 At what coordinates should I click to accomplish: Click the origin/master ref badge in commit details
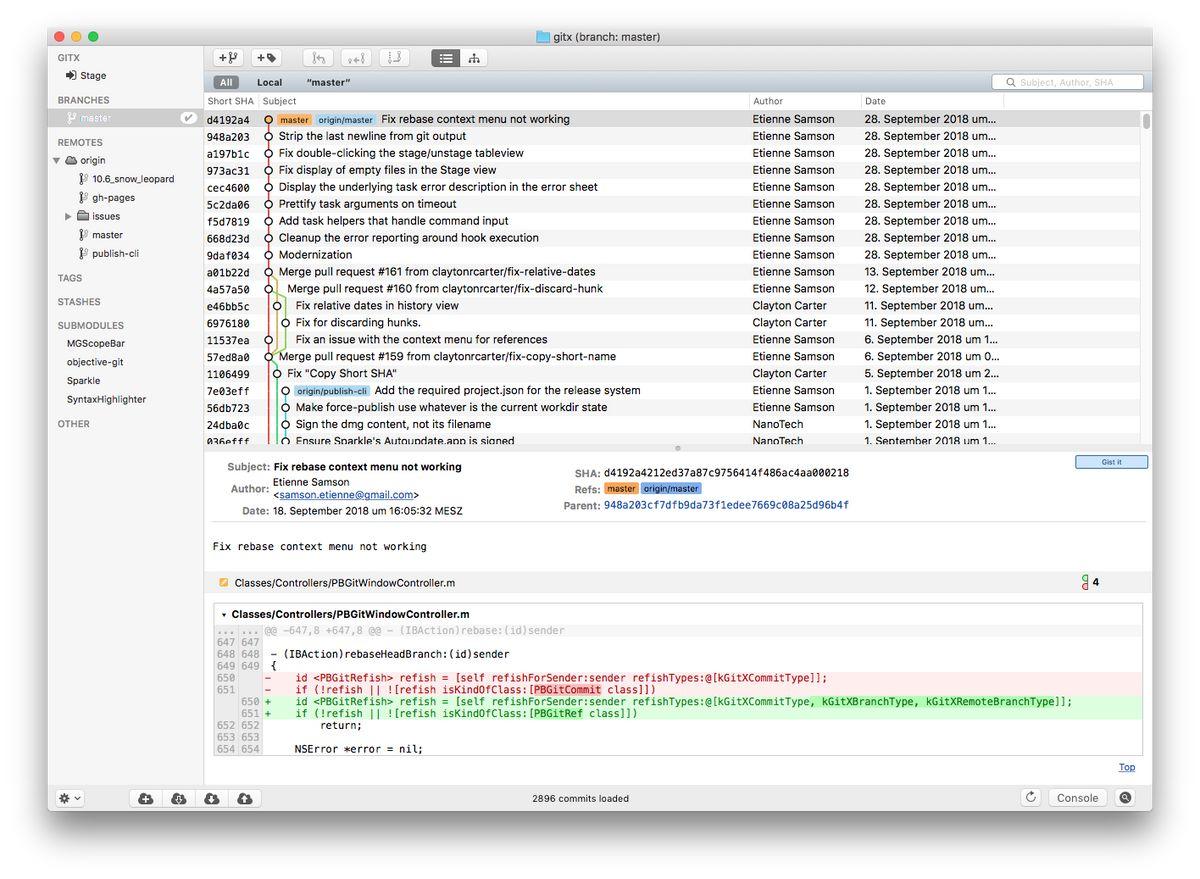pyautogui.click(x=671, y=489)
